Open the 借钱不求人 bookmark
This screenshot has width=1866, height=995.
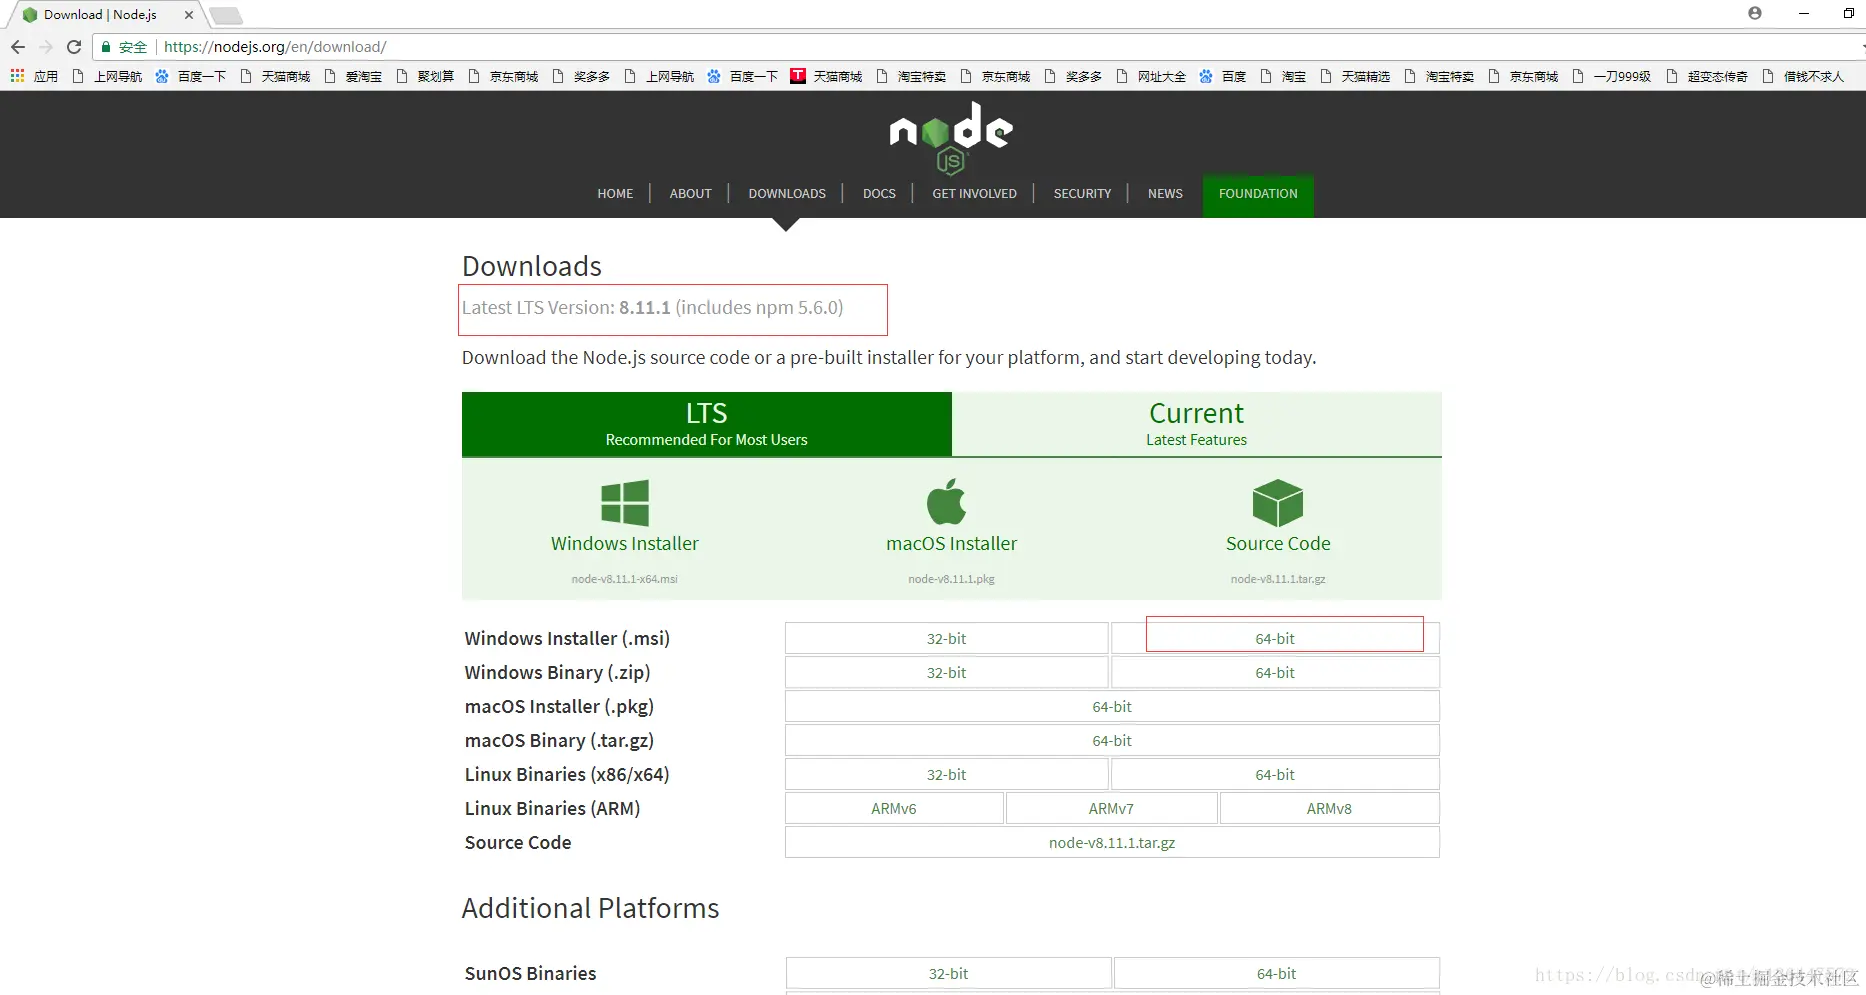pos(1803,76)
